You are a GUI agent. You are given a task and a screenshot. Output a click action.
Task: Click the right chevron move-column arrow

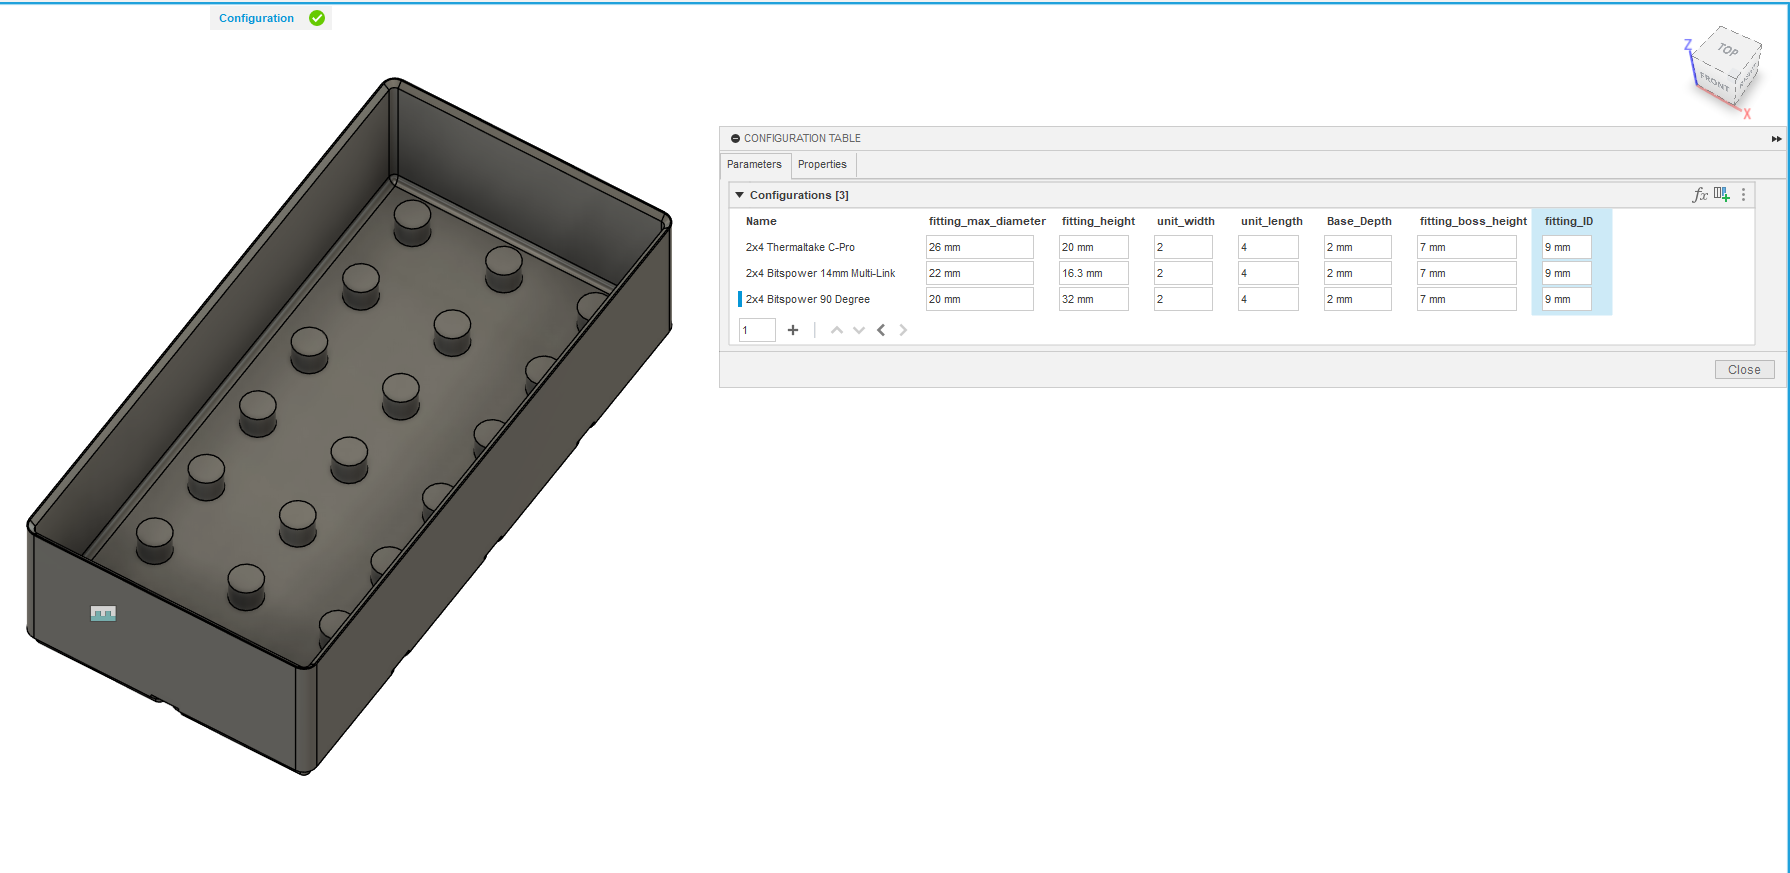[903, 330]
